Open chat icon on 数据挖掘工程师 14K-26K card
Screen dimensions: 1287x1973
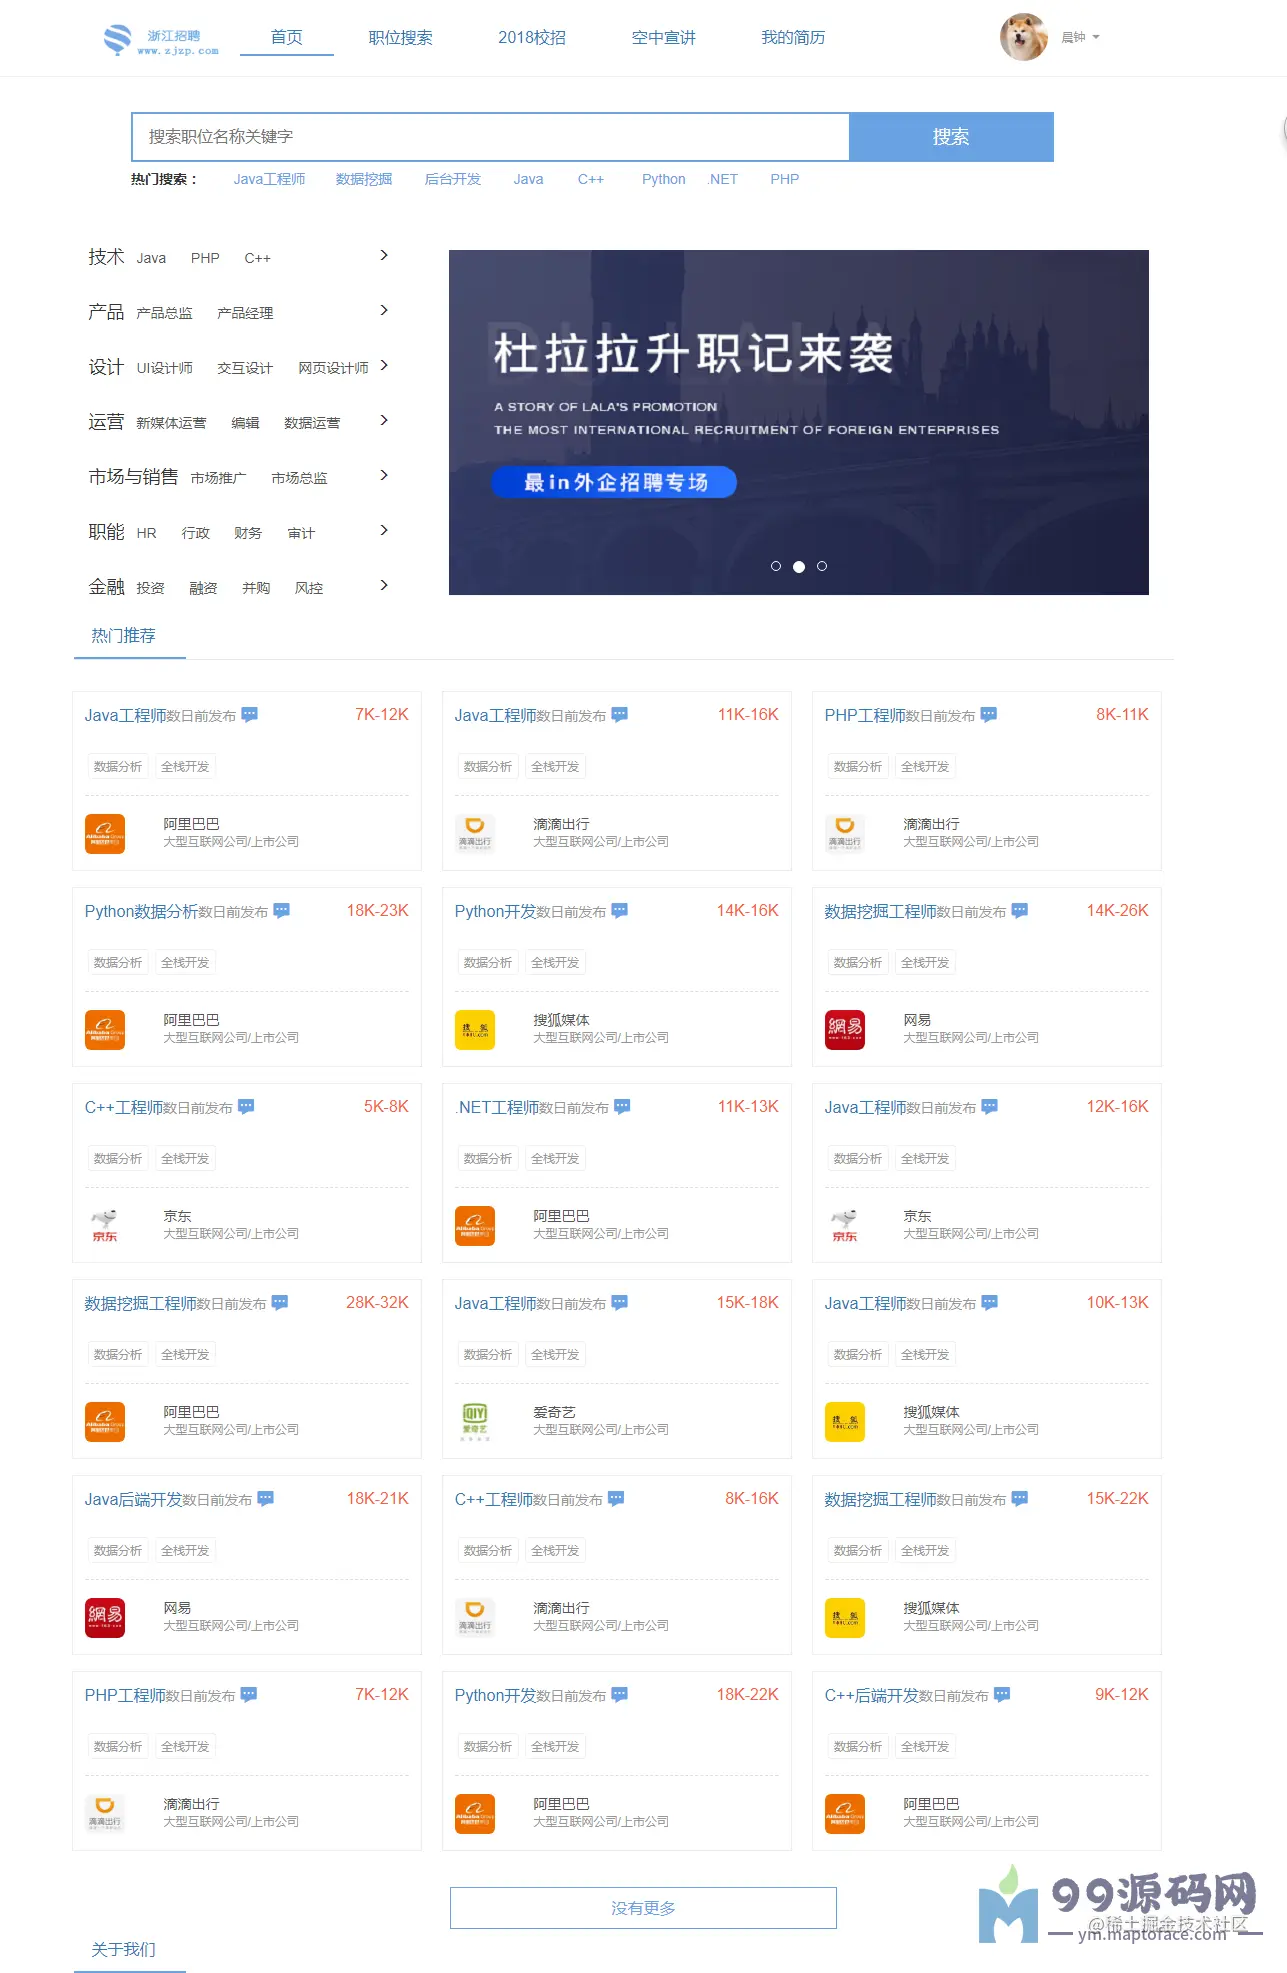(x=1020, y=911)
